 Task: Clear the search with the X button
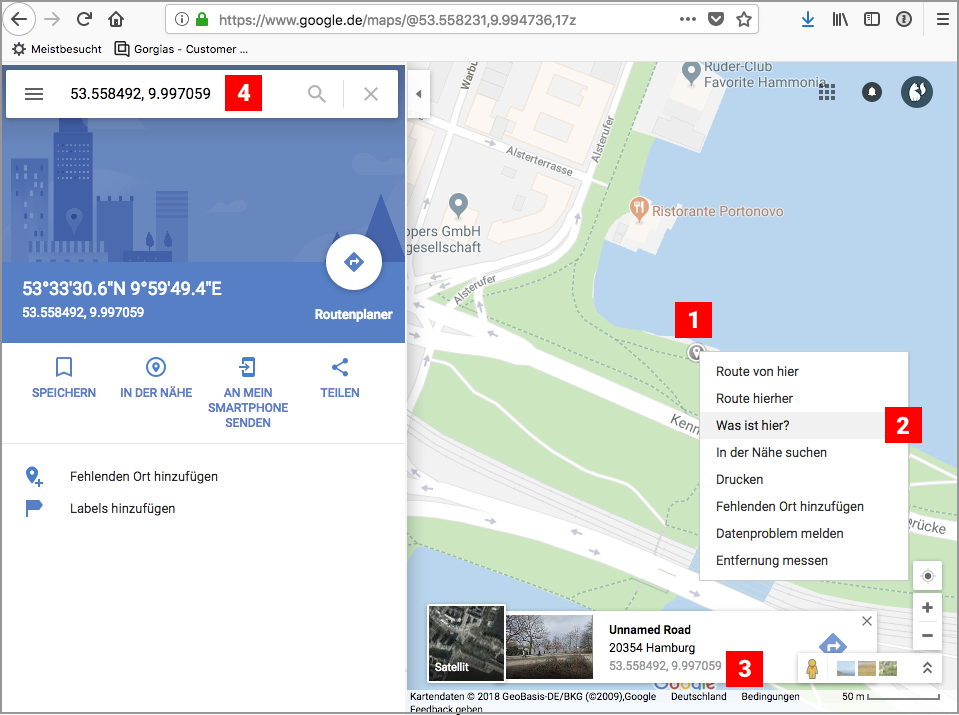371,94
